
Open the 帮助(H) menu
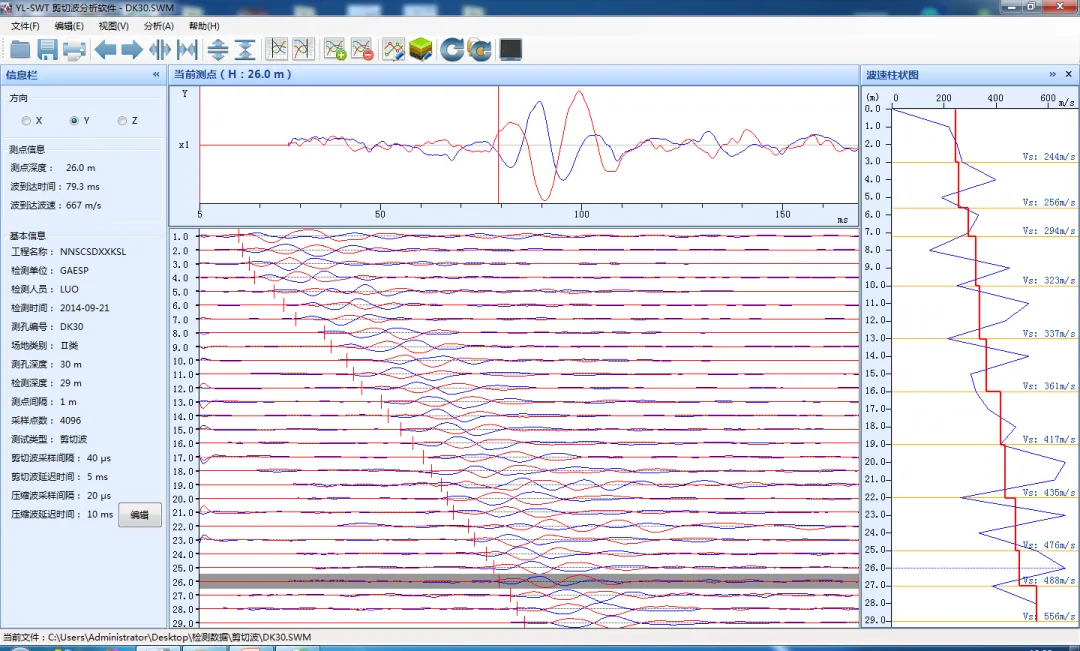204,26
